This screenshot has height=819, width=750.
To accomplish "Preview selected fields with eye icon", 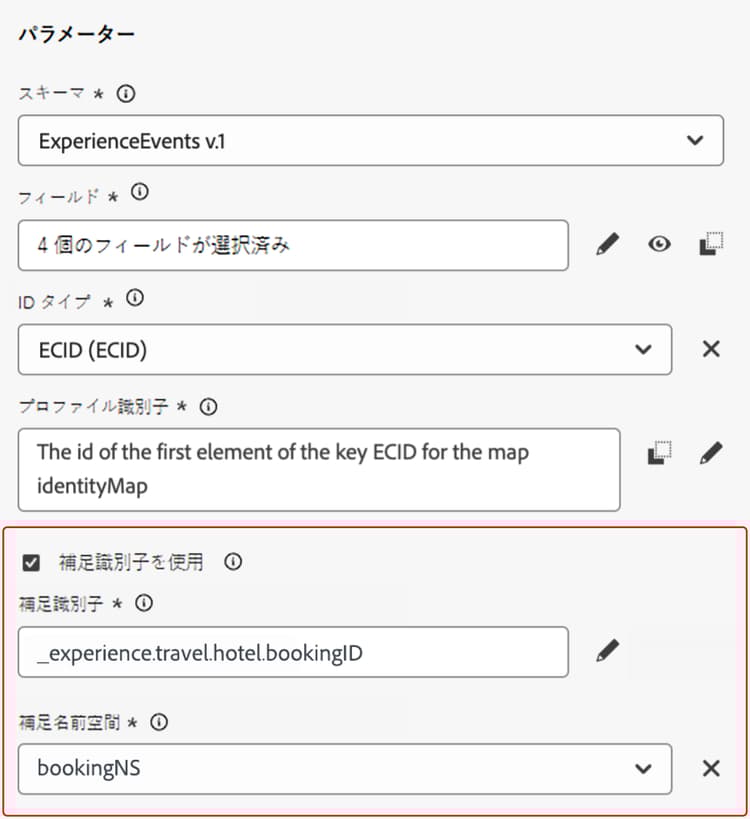I will (659, 244).
